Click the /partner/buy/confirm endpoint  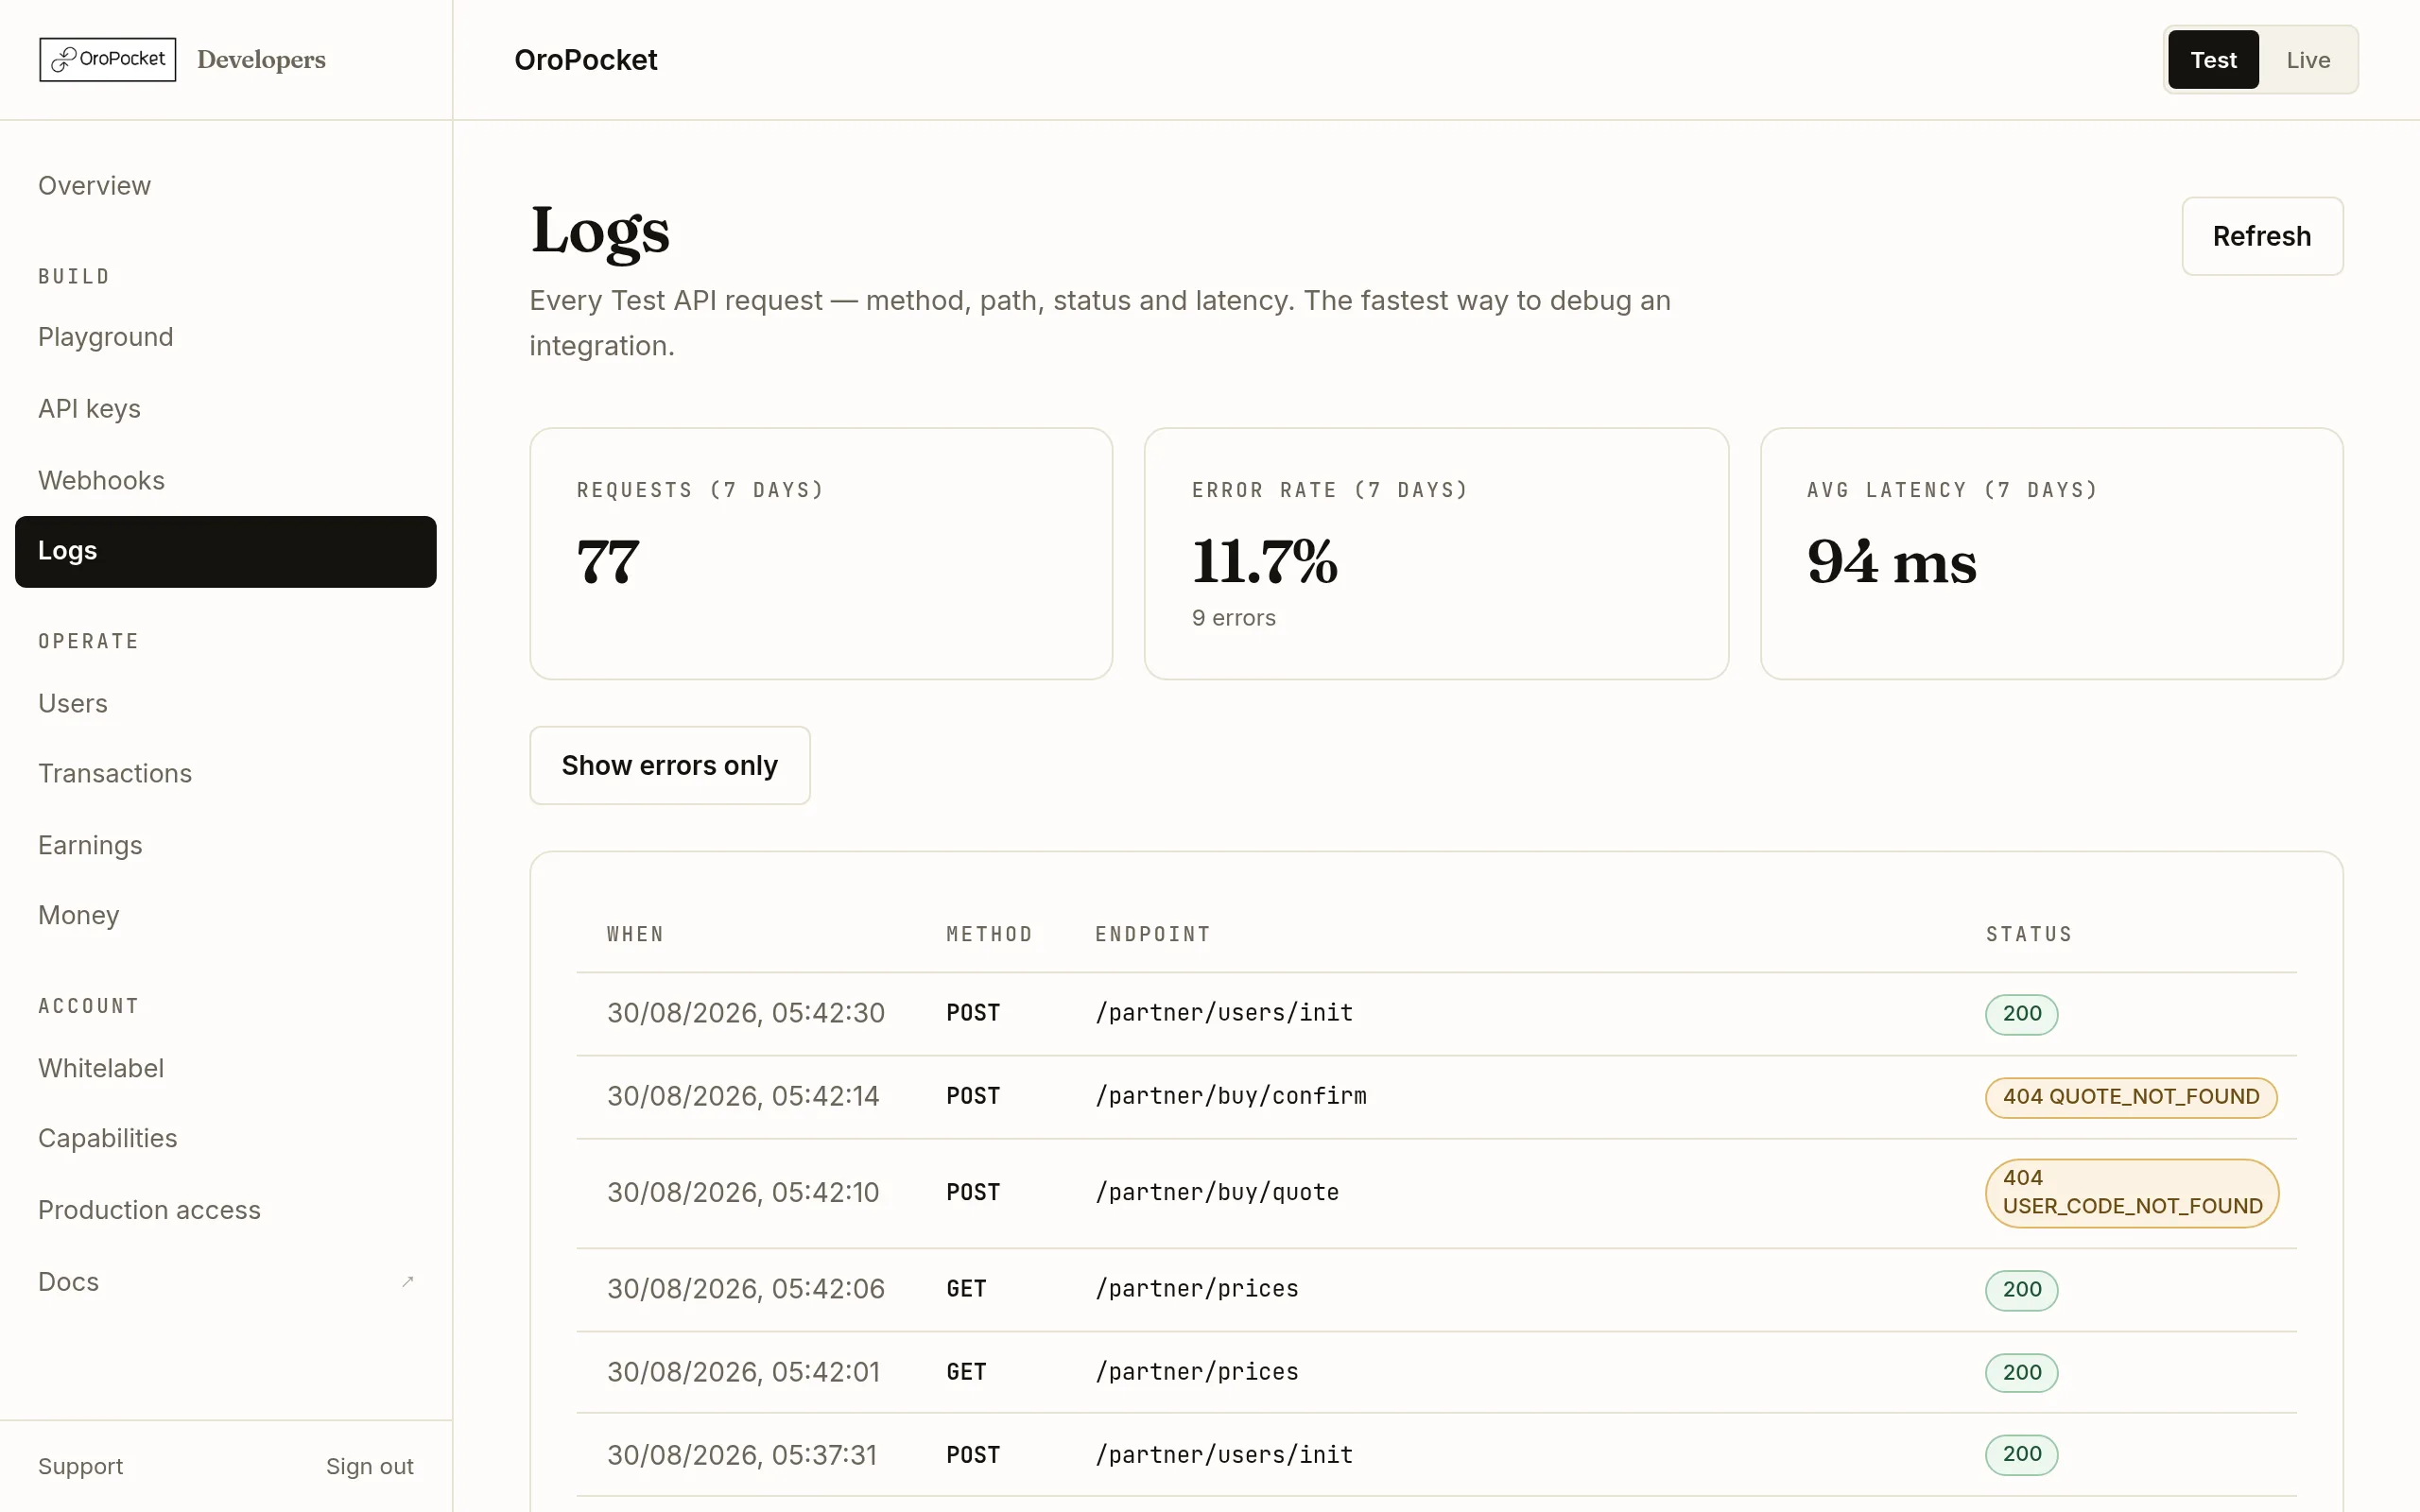[x=1231, y=1097]
